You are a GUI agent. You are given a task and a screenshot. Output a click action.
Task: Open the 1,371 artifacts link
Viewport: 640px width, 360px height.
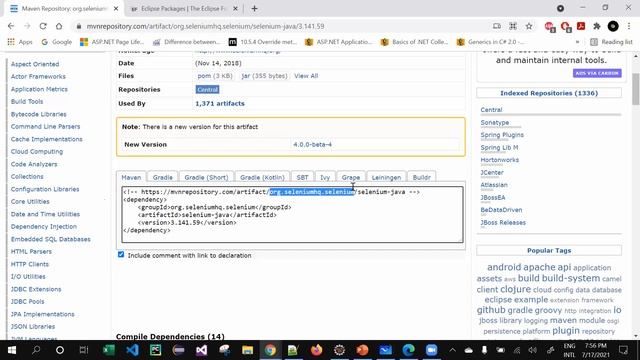point(220,104)
